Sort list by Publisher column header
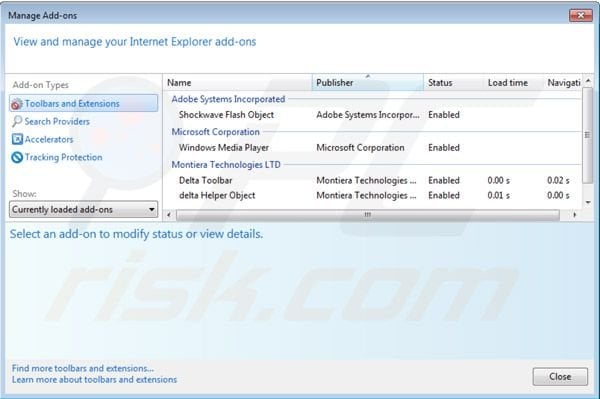The image size is (600, 399). [368, 83]
